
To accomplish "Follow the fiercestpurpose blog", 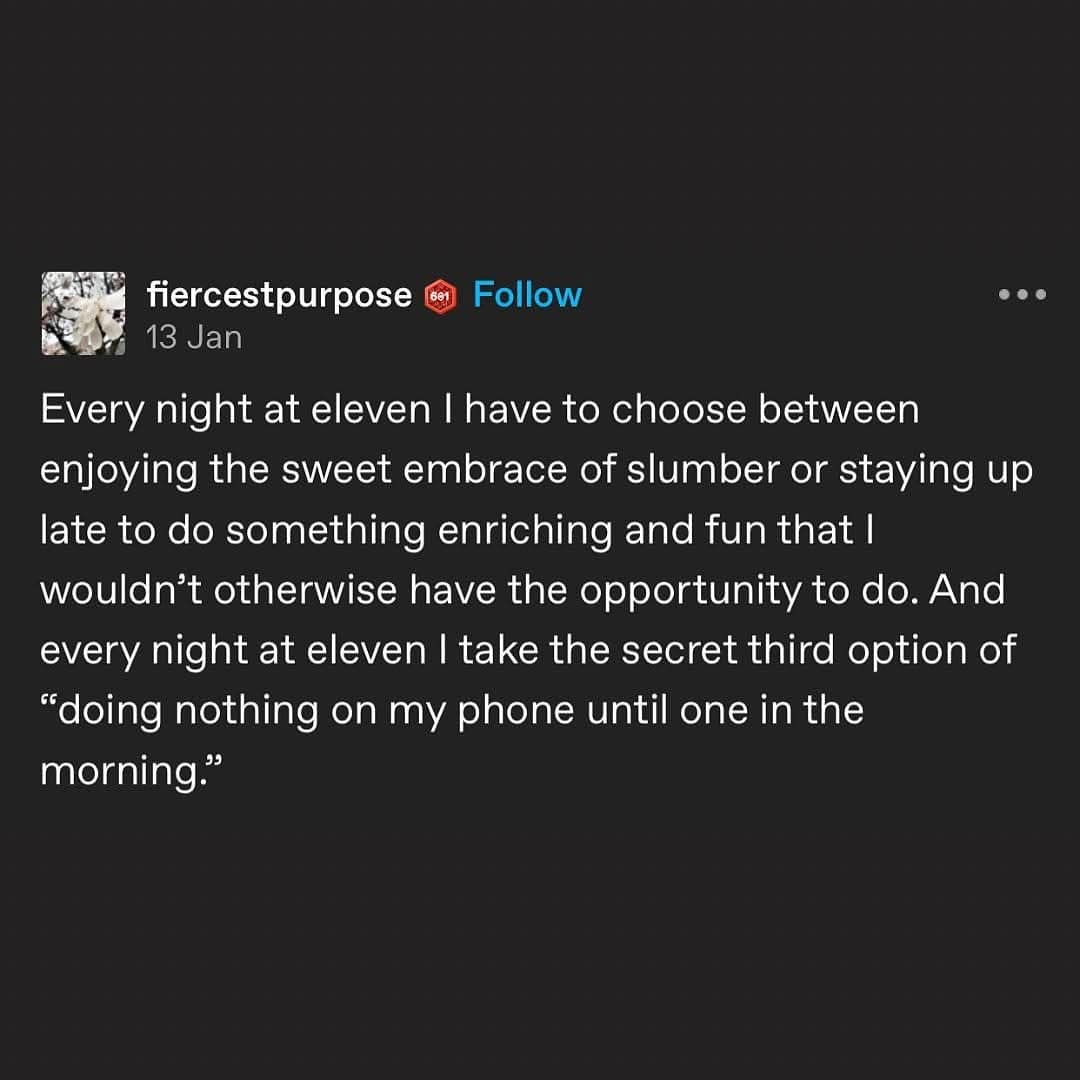I will tap(526, 295).
